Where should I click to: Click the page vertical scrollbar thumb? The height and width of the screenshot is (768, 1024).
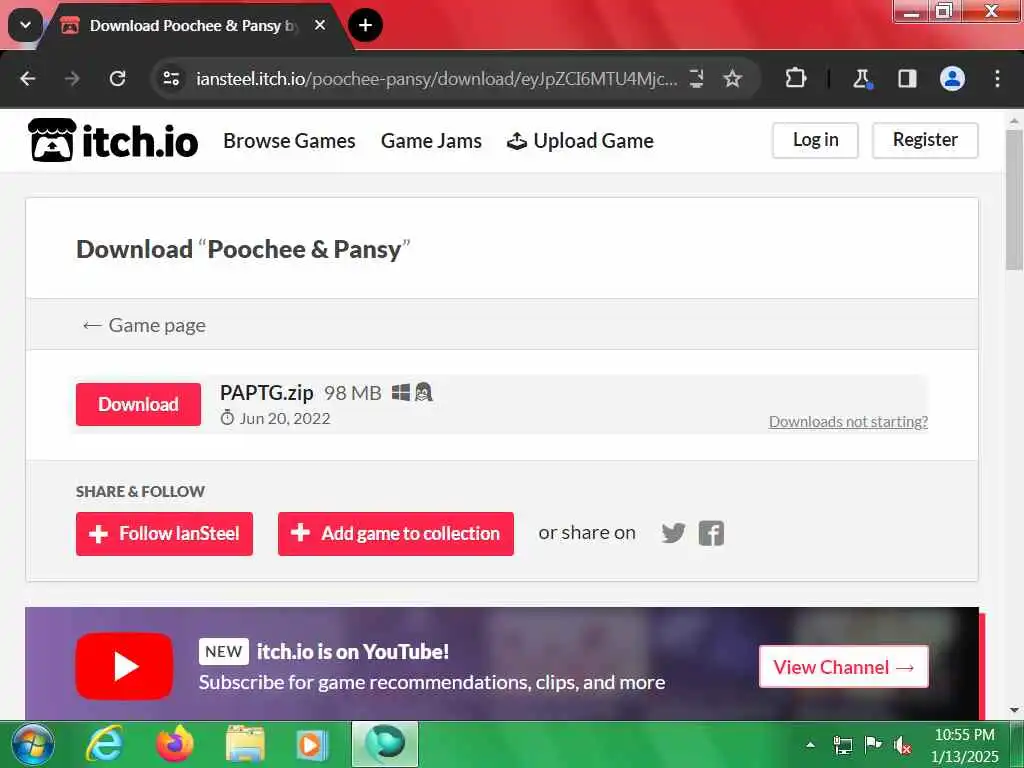(x=1014, y=200)
